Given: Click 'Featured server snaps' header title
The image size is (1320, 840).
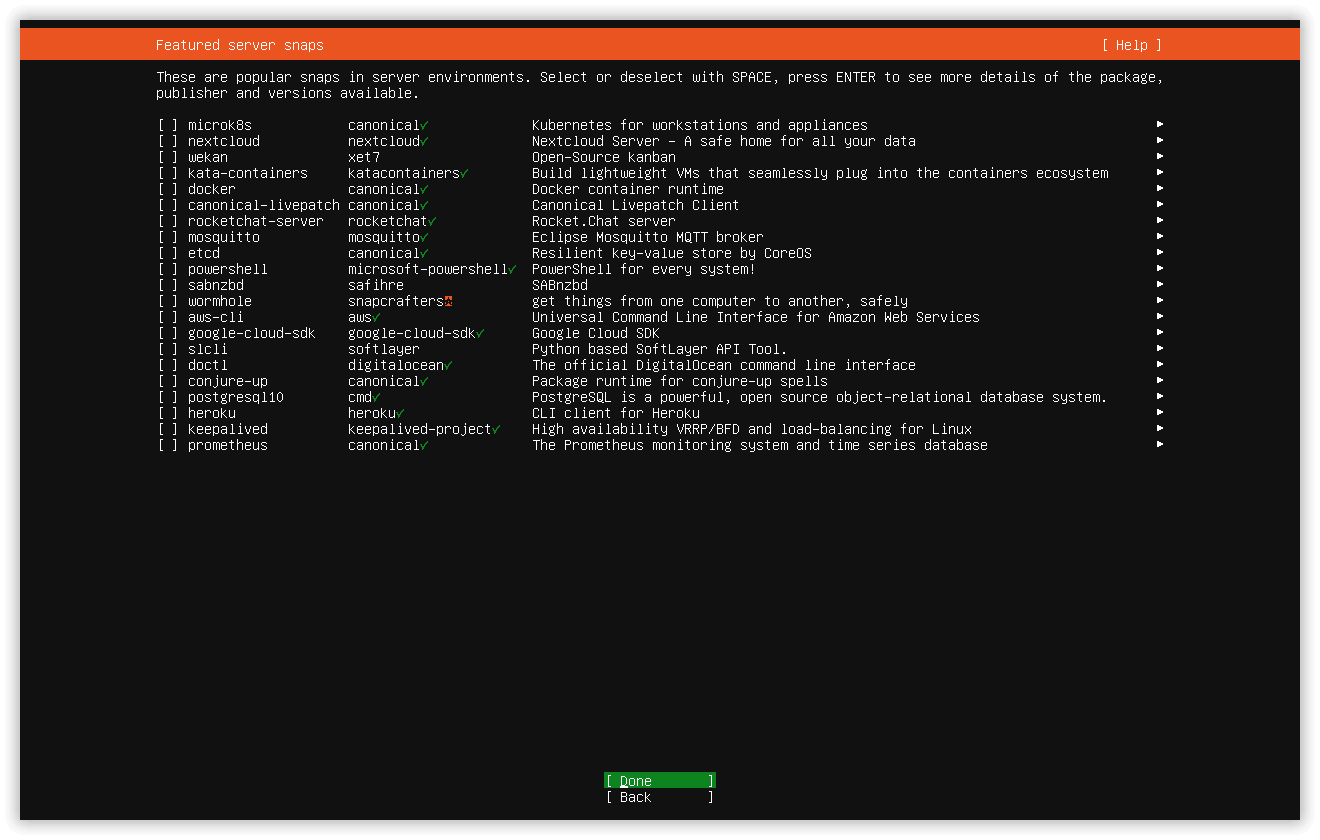Looking at the screenshot, I should pyautogui.click(x=240, y=45).
